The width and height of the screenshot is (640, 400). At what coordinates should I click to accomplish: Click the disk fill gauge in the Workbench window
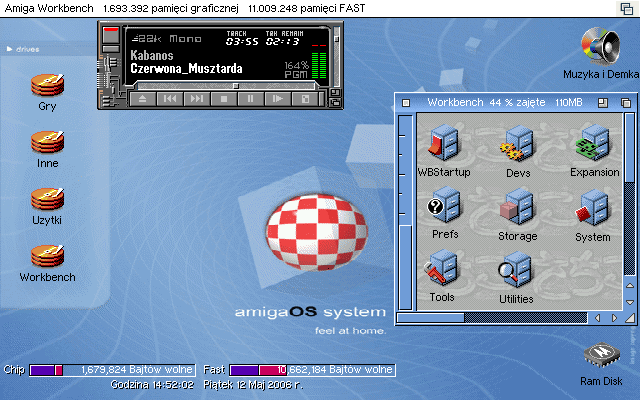point(405,212)
